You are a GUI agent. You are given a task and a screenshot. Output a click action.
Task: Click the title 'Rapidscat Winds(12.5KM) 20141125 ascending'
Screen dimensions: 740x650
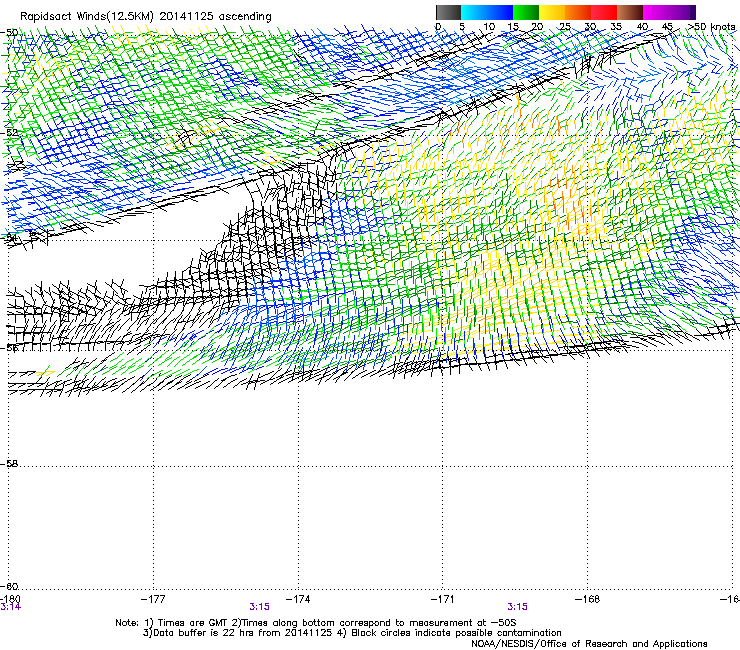[x=146, y=17]
